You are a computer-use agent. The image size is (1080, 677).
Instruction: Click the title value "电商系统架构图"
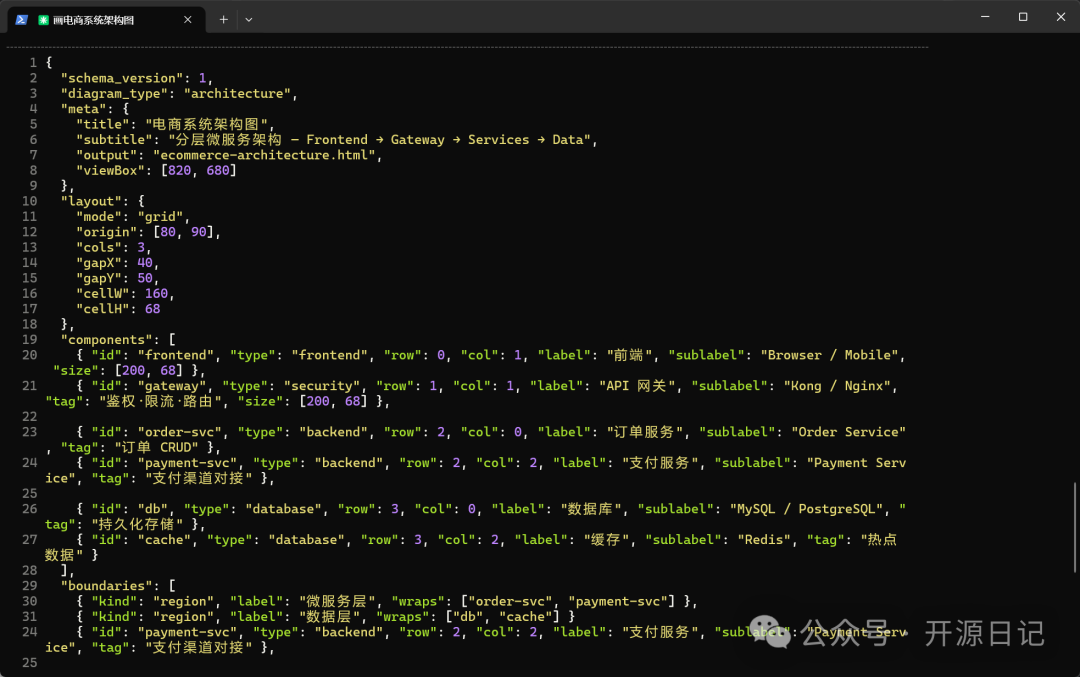coord(206,124)
